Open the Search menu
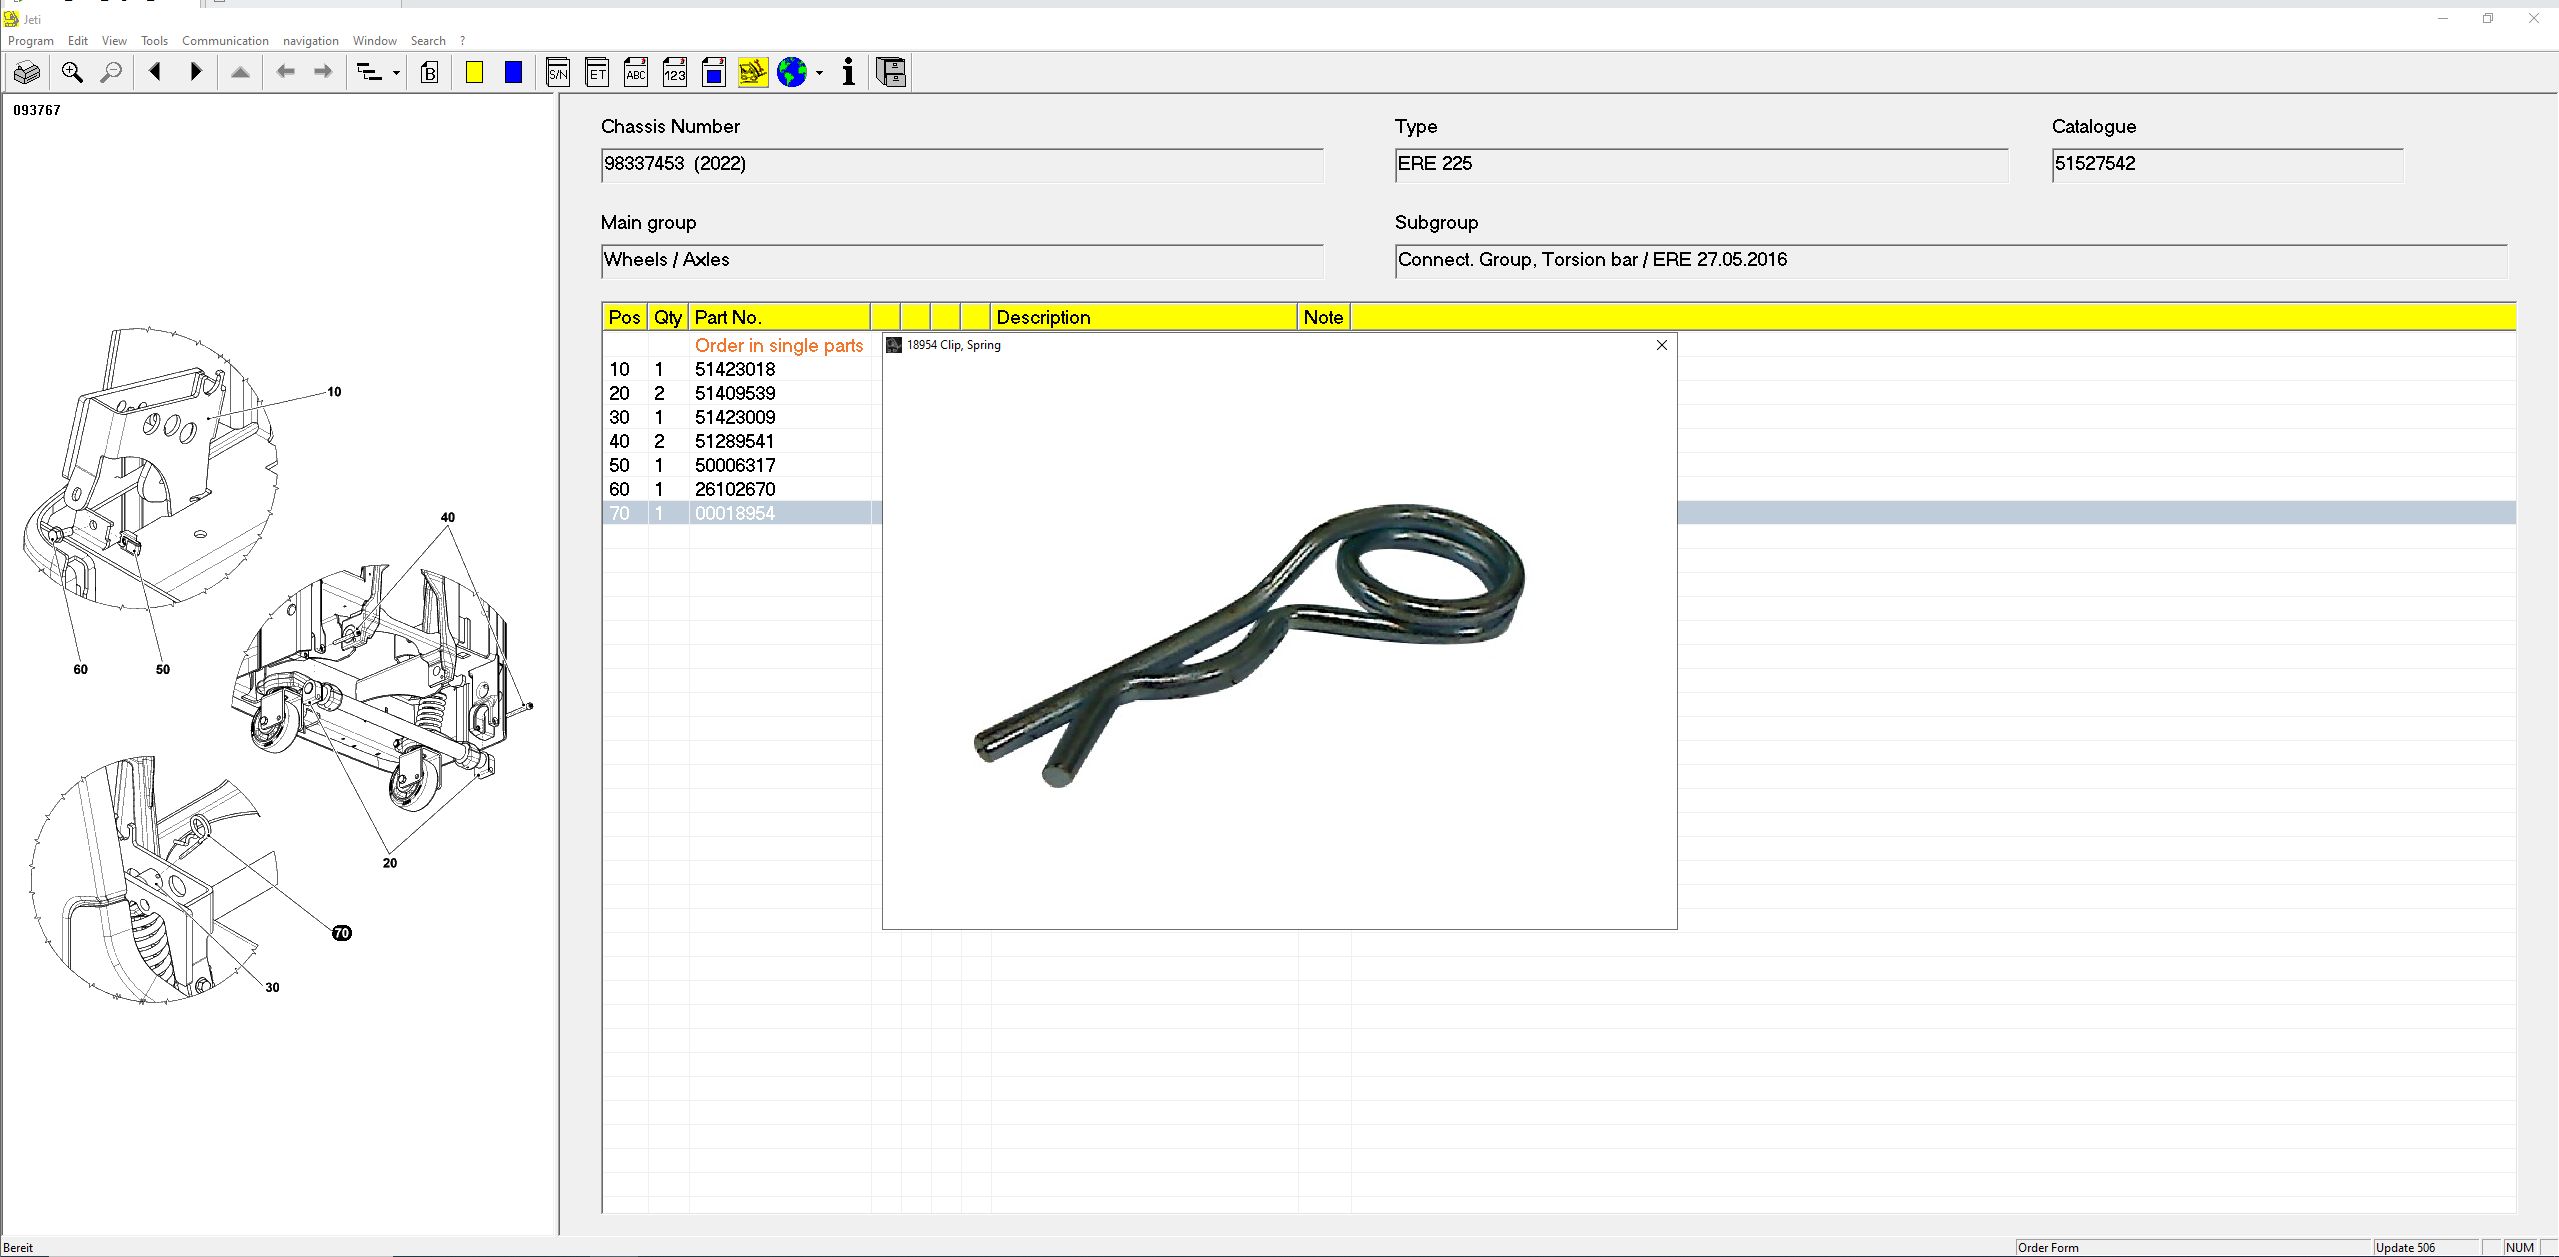This screenshot has height=1257, width=2559. [x=428, y=41]
